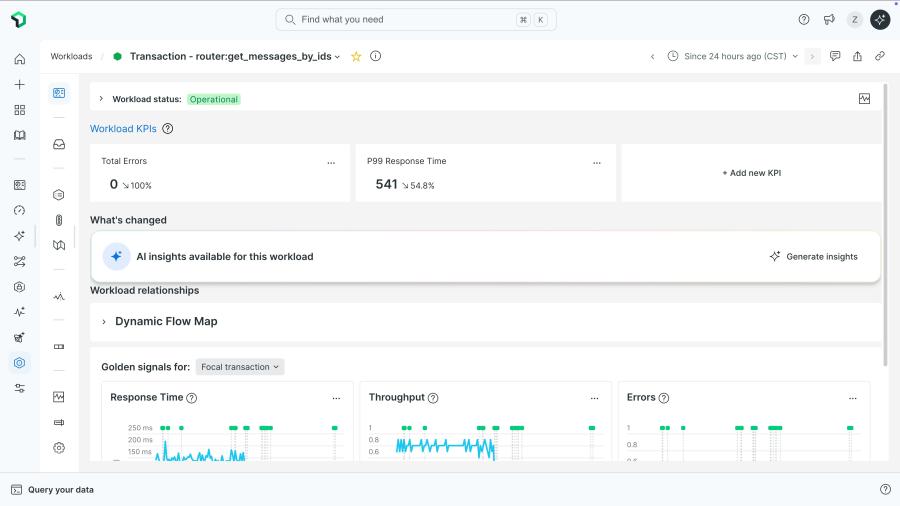
Task: Click the crossed-arrows shuffle sidebar icon
Action: coord(20,262)
